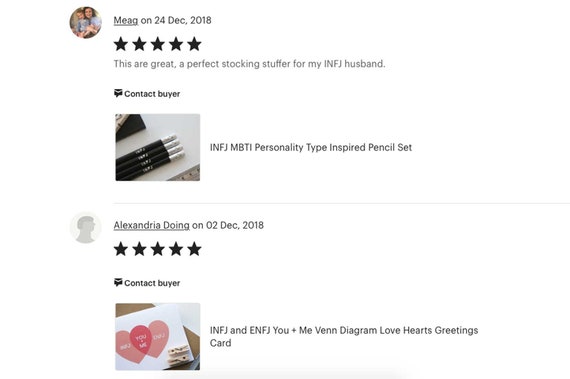Image resolution: width=570 pixels, height=379 pixels.
Task: Click the first star in Meag's rating
Action: point(121,44)
